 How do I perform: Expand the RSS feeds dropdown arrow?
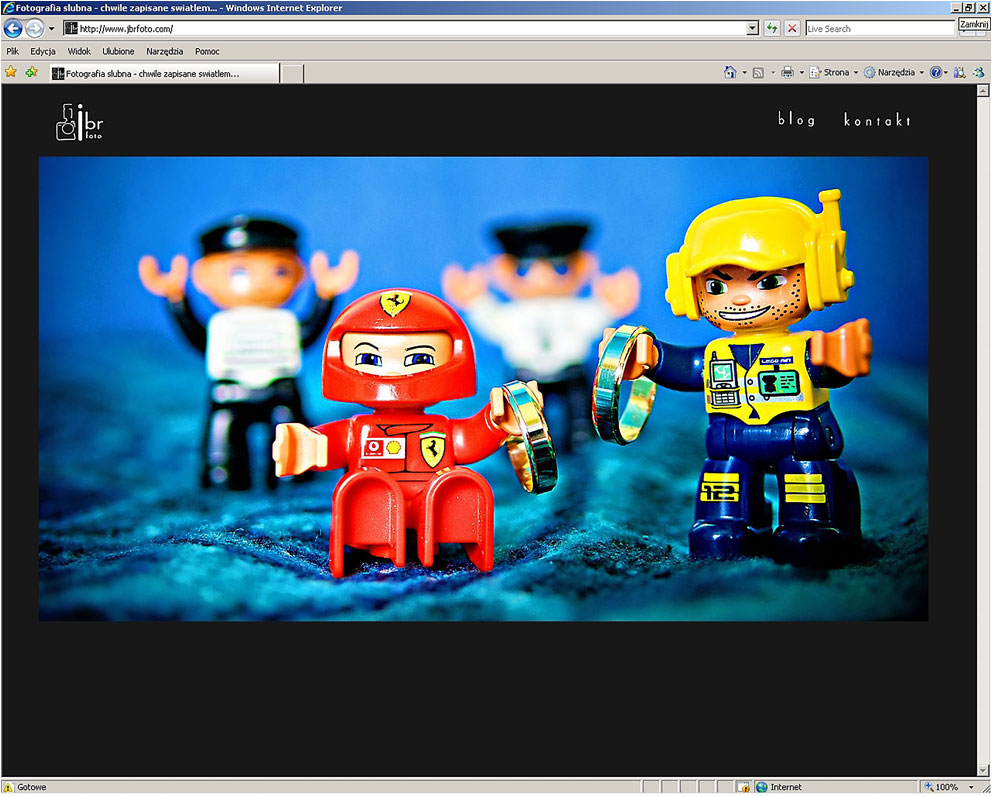pyautogui.click(x=773, y=72)
